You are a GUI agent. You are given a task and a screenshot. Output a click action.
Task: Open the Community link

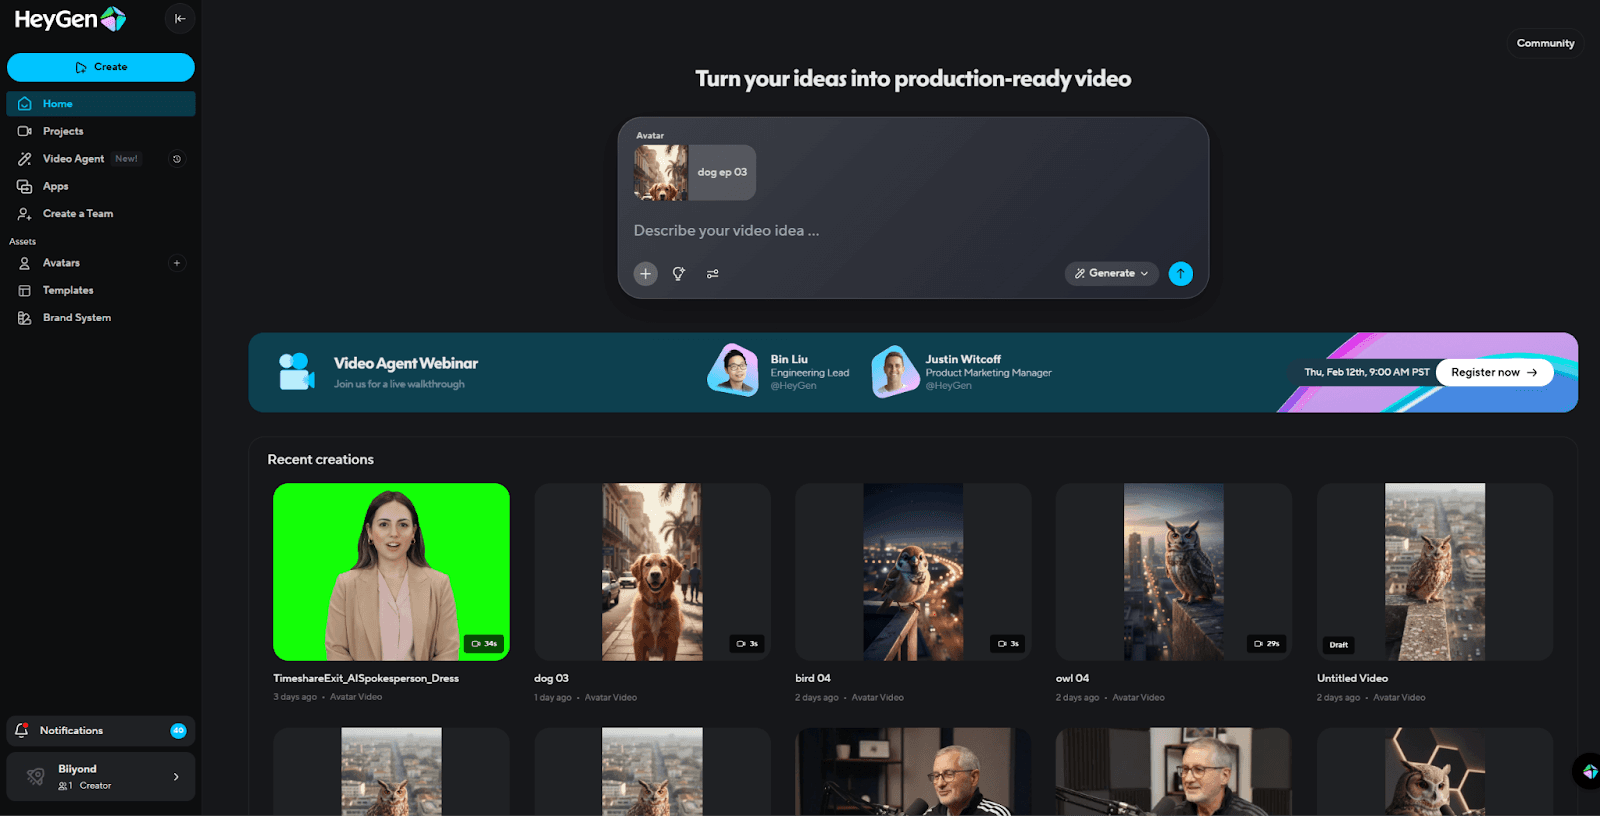tap(1545, 43)
